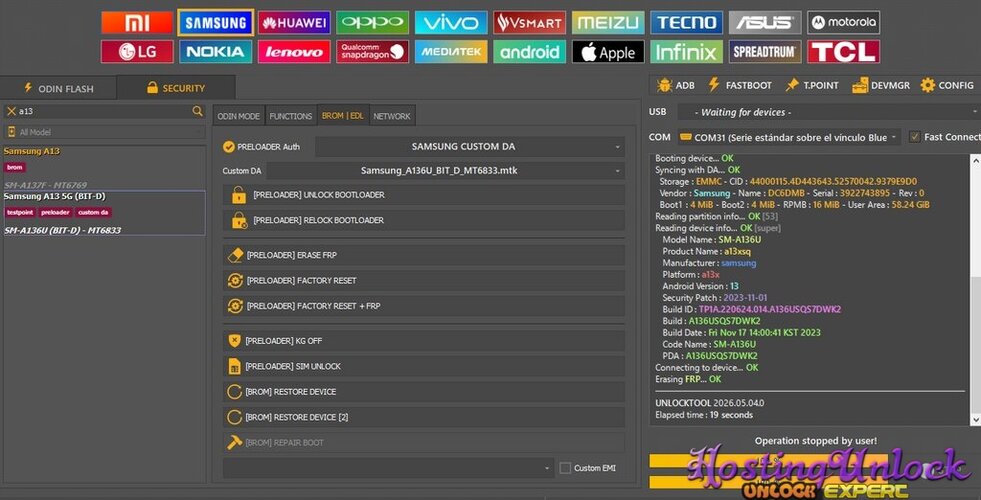Click the testpoint tag label

[20, 213]
